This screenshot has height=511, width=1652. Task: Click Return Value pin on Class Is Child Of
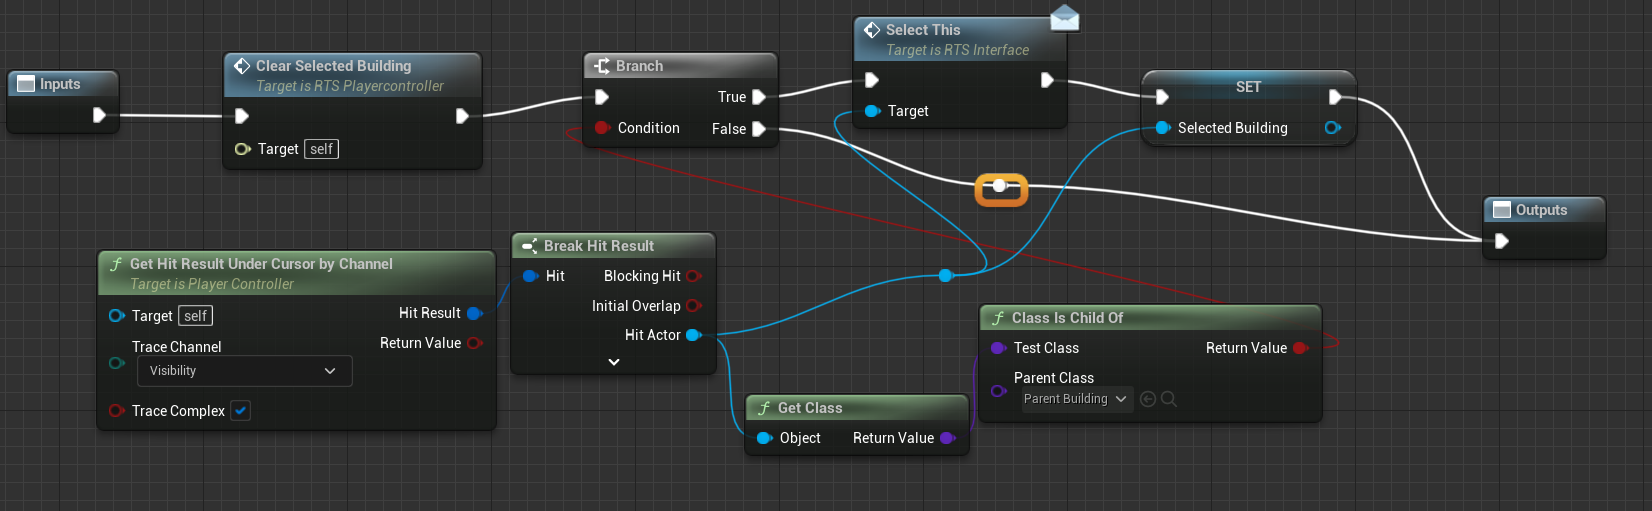point(1301,348)
